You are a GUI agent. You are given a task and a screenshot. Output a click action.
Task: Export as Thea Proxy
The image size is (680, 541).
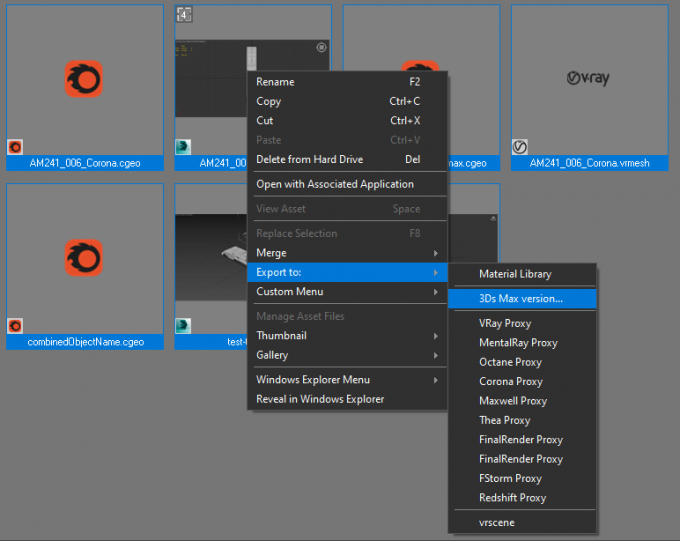[x=522, y=420]
